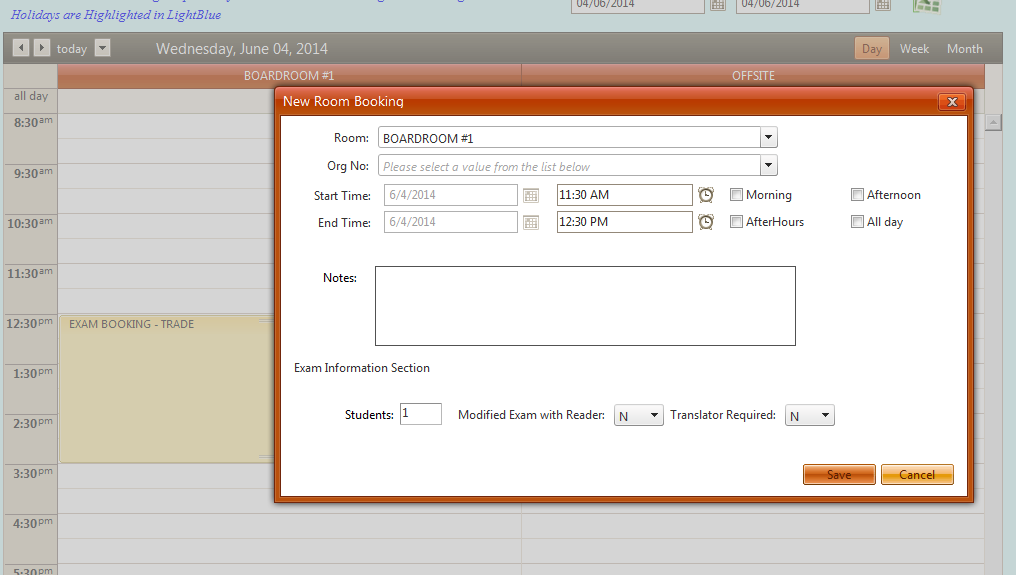Click the 4:30 pm time slot label
The width and height of the screenshot is (1016, 575).
(33, 523)
